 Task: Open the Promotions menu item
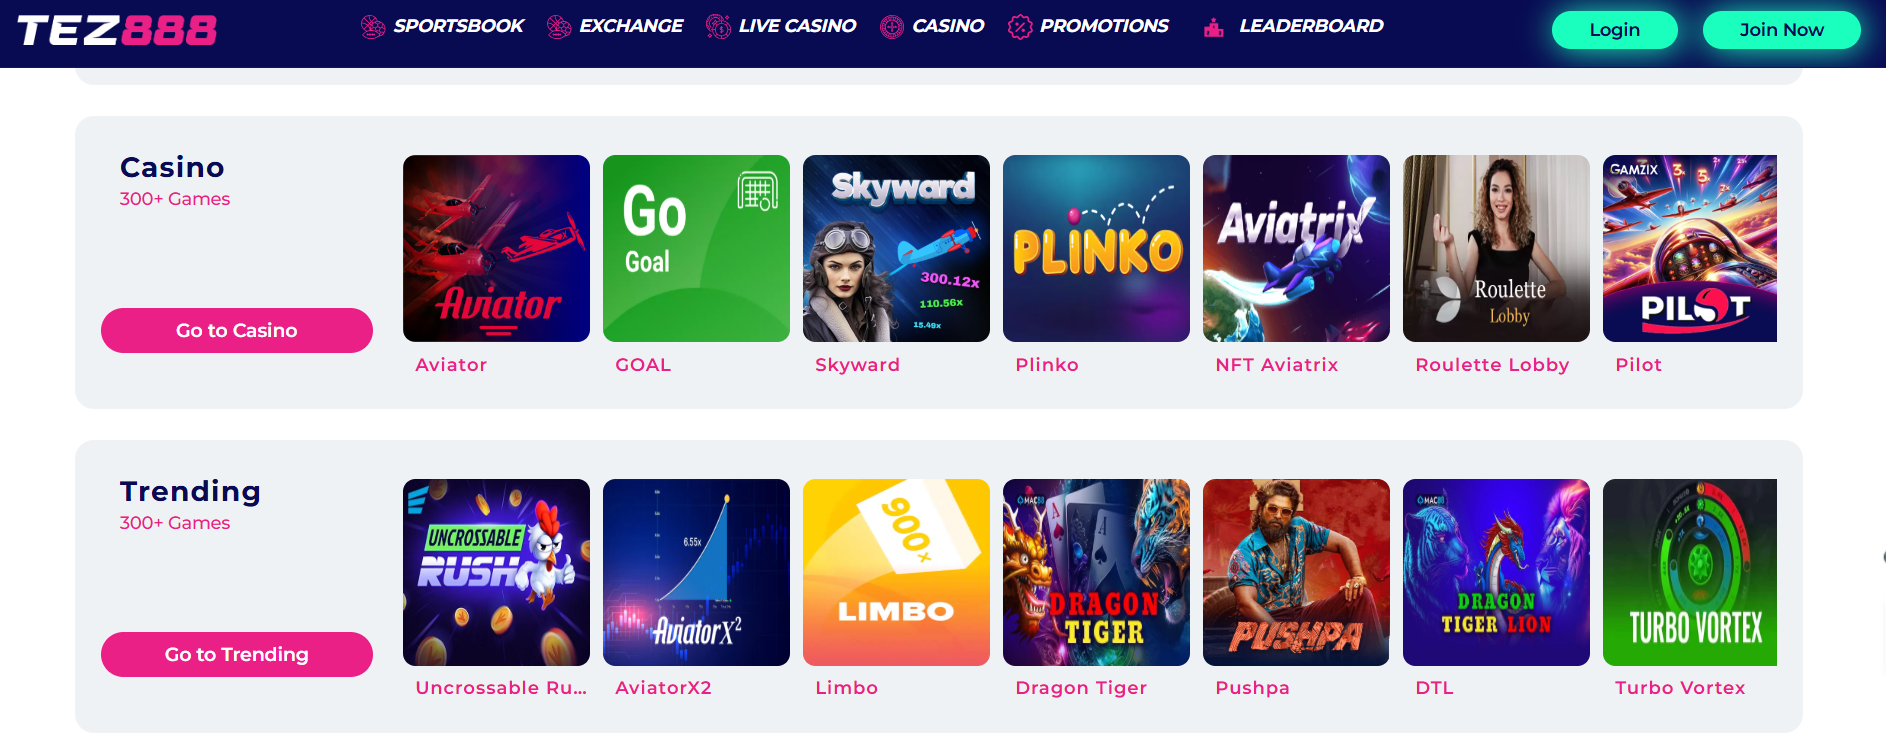[x=1104, y=26]
